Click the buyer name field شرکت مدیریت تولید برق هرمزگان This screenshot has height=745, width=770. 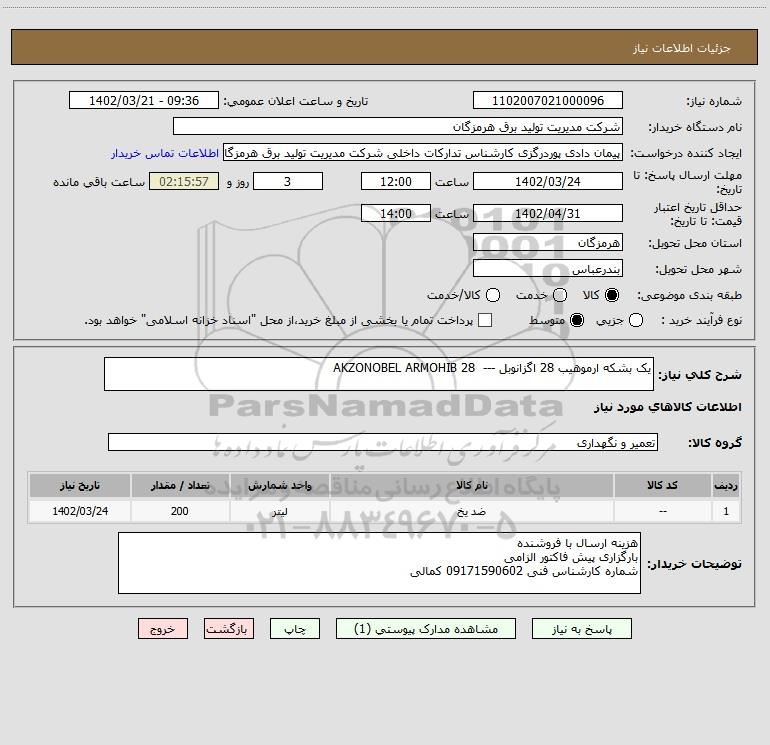coord(398,126)
